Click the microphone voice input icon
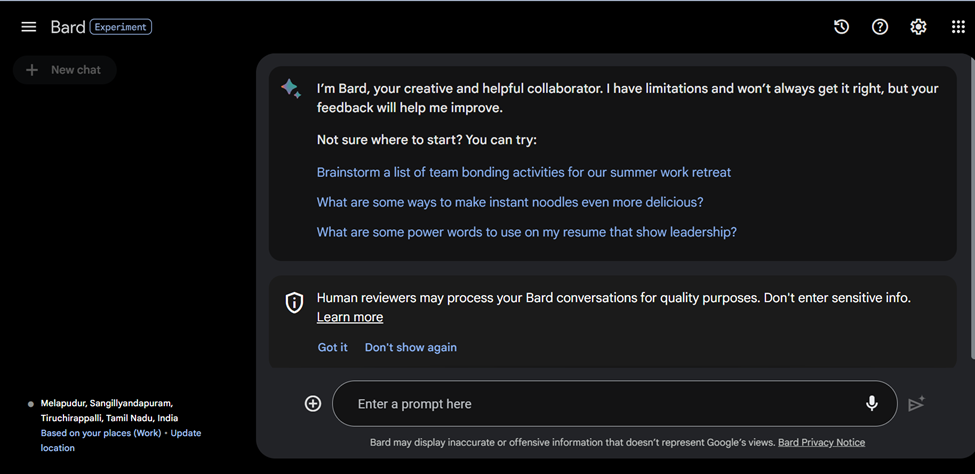975x474 pixels. [871, 403]
